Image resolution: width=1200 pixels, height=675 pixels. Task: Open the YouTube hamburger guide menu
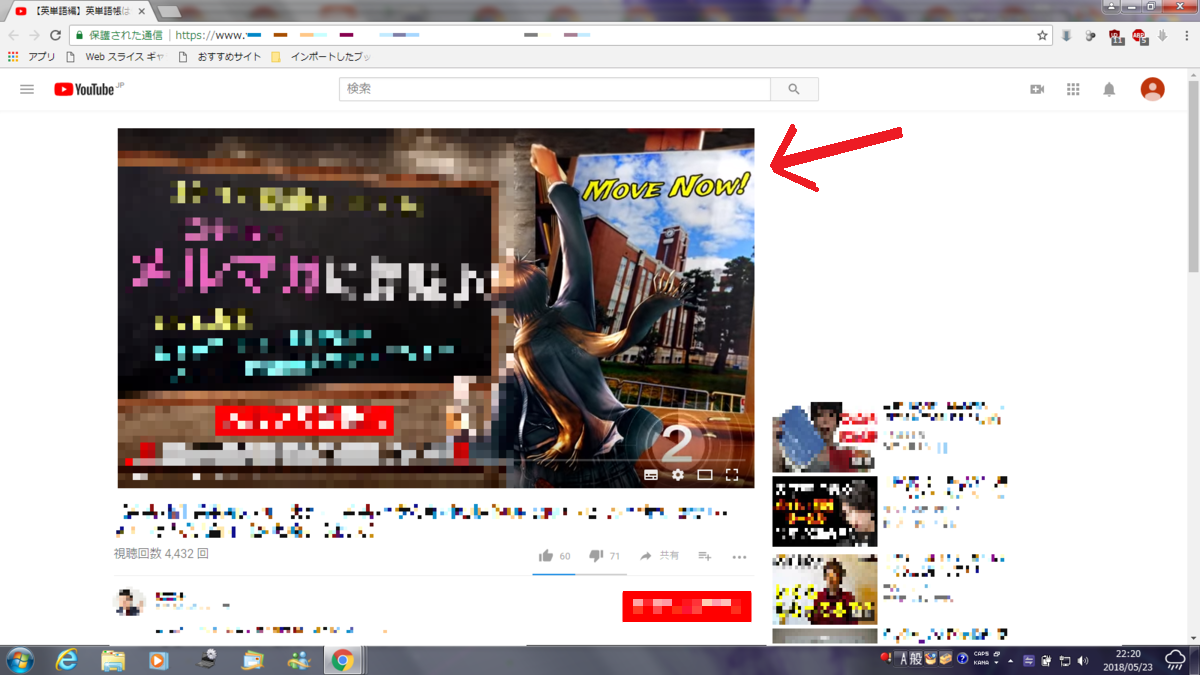coord(27,89)
